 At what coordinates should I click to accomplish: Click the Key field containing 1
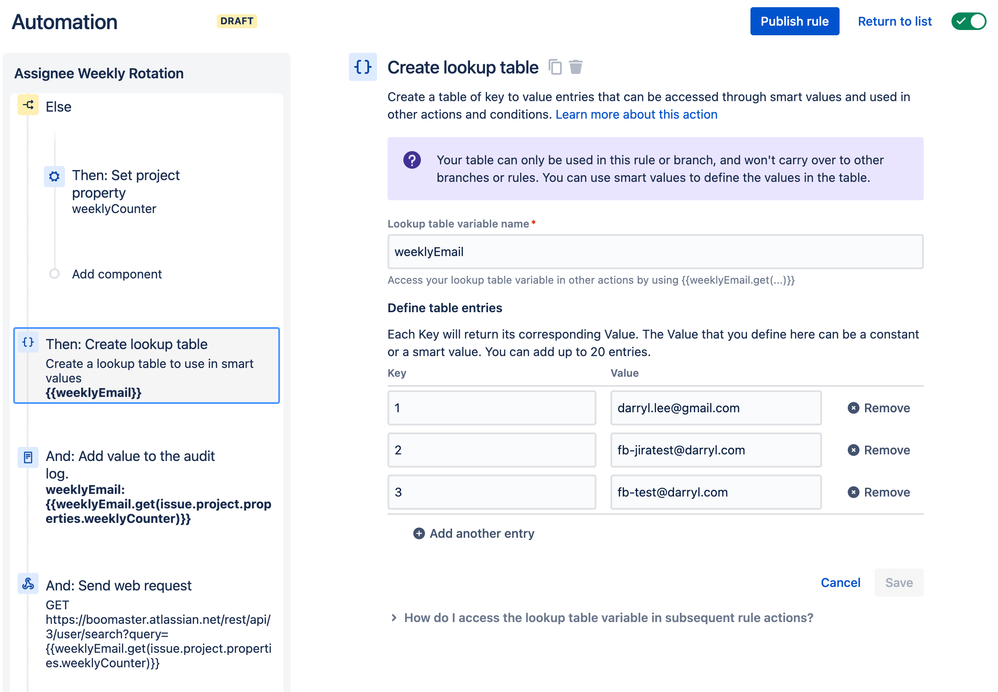click(491, 408)
